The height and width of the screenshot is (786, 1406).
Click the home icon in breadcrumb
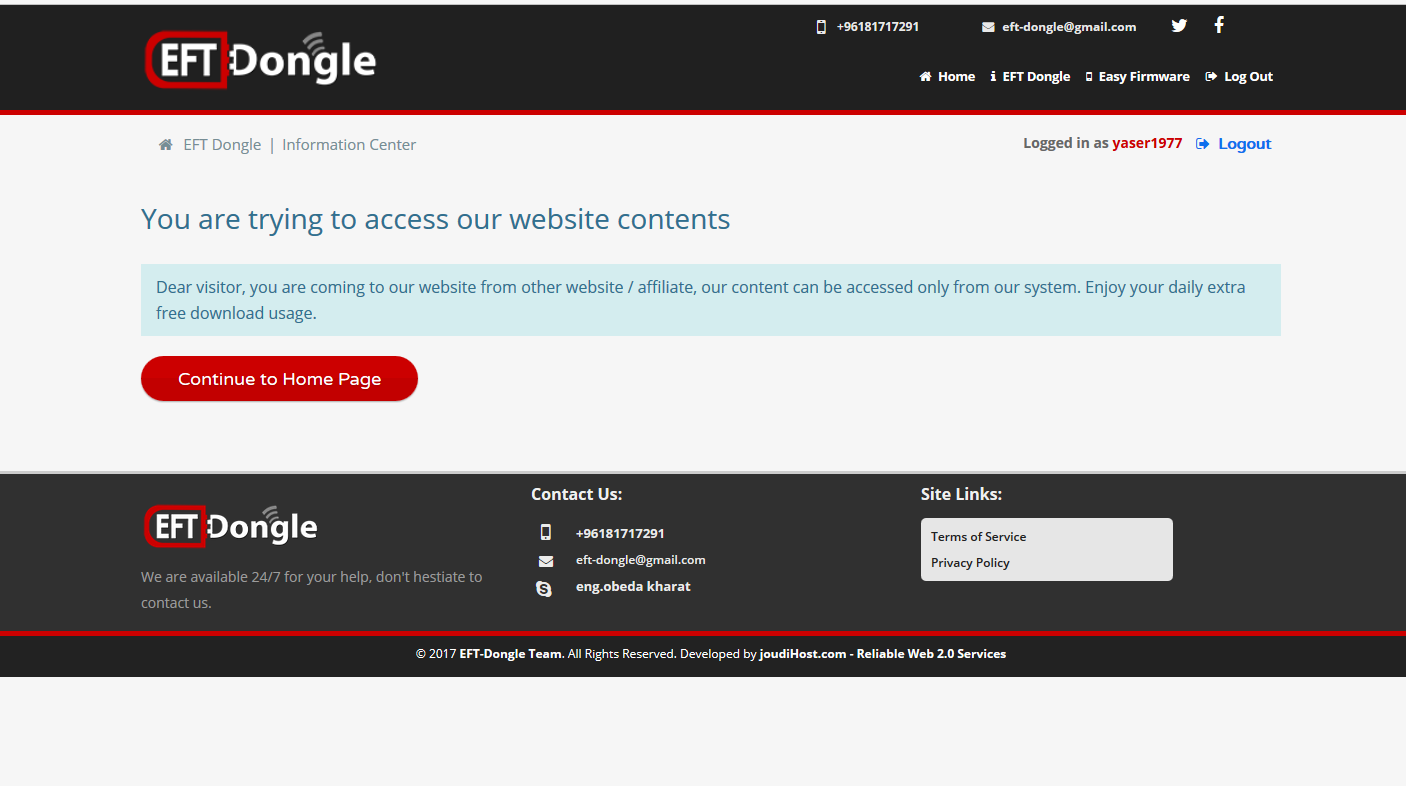(x=165, y=145)
